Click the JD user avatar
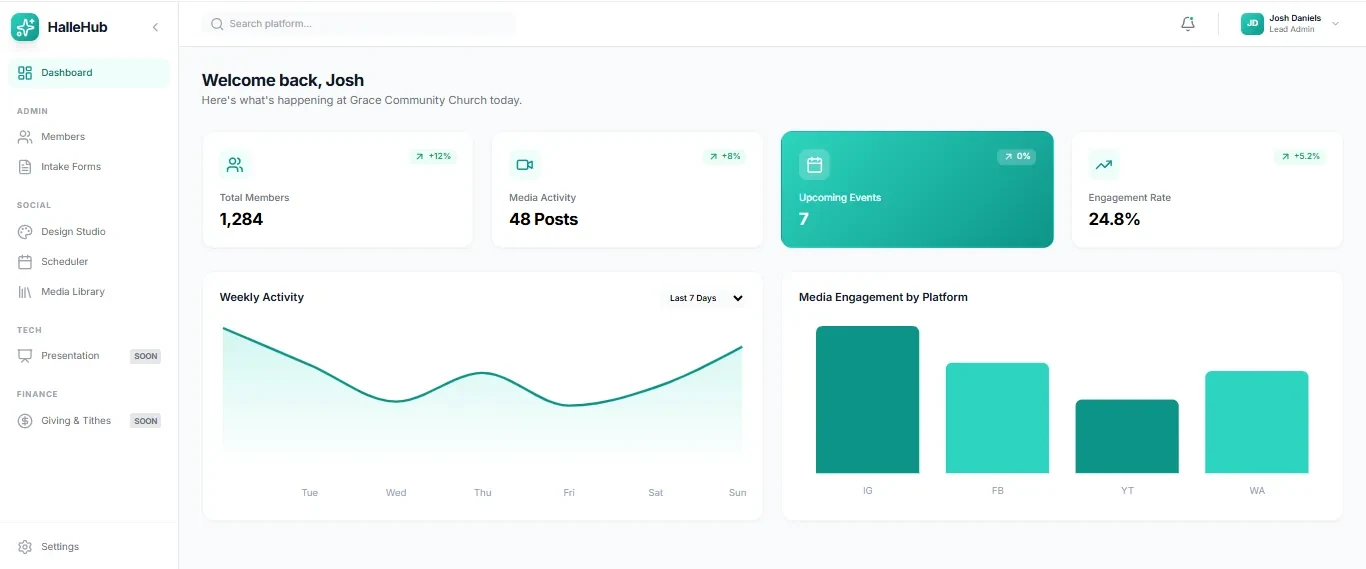Viewport: 1366px width, 569px height. click(x=1252, y=24)
